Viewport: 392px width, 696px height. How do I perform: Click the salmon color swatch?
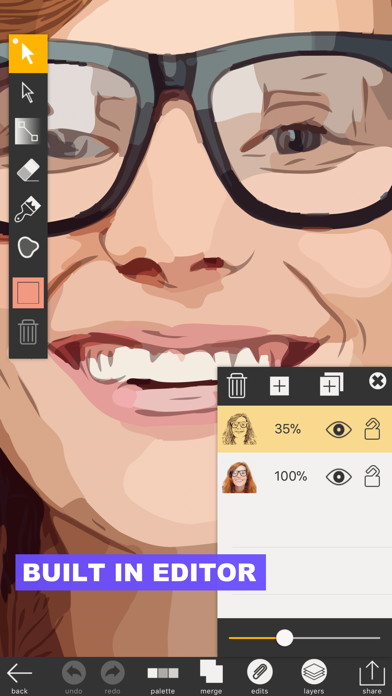click(x=28, y=293)
